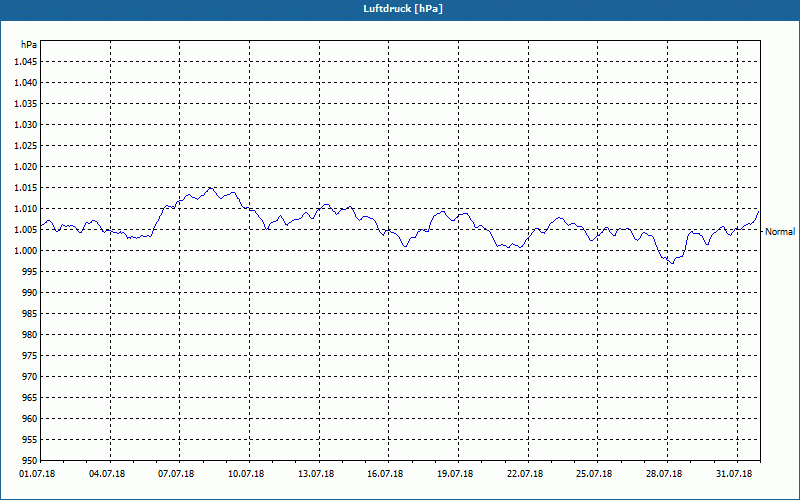
Task: Click the 1.020 y-axis label
Action: [27, 167]
